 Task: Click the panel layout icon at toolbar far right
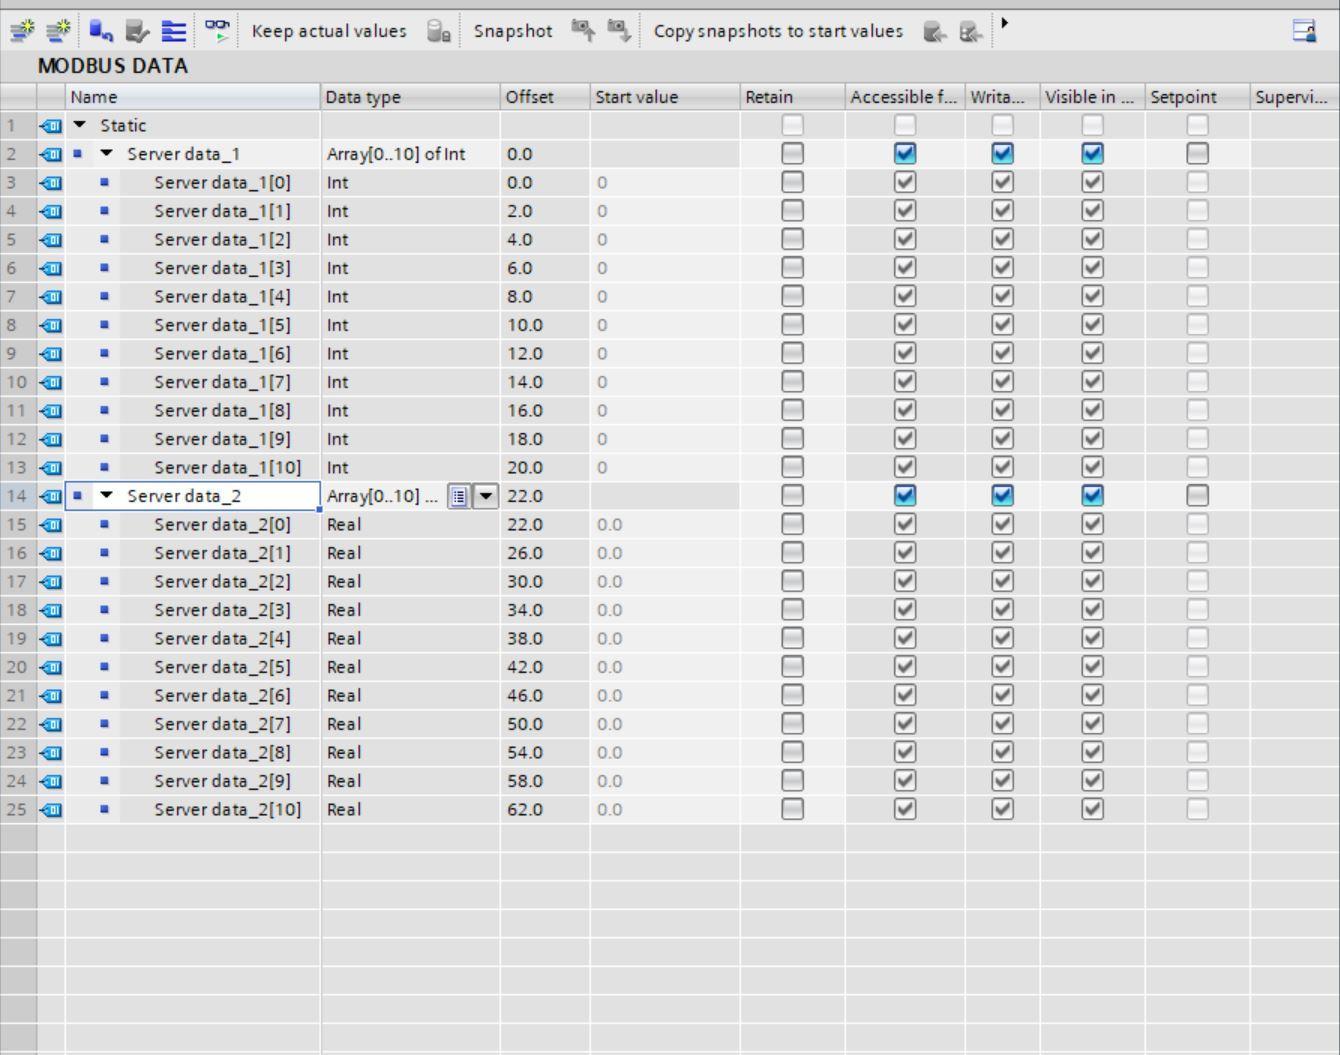(1304, 32)
